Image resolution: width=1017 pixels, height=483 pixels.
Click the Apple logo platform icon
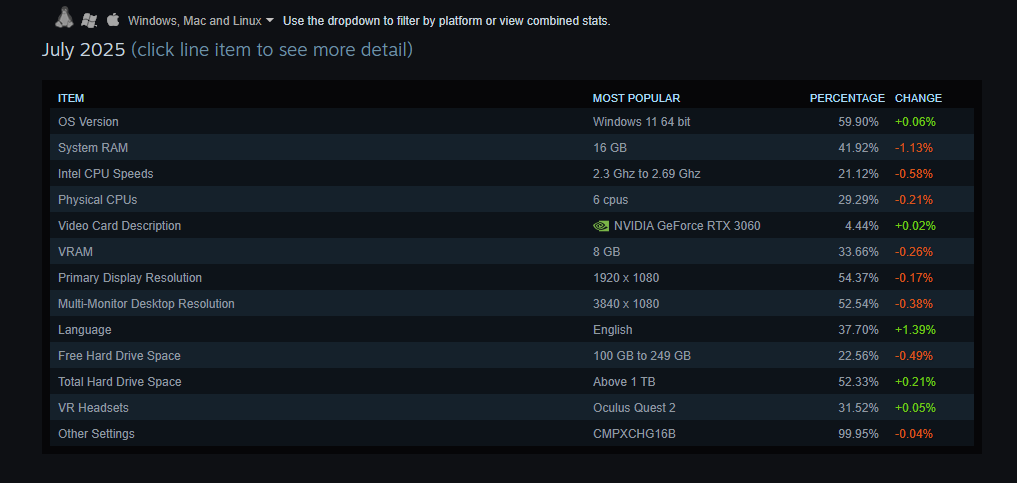pos(113,19)
